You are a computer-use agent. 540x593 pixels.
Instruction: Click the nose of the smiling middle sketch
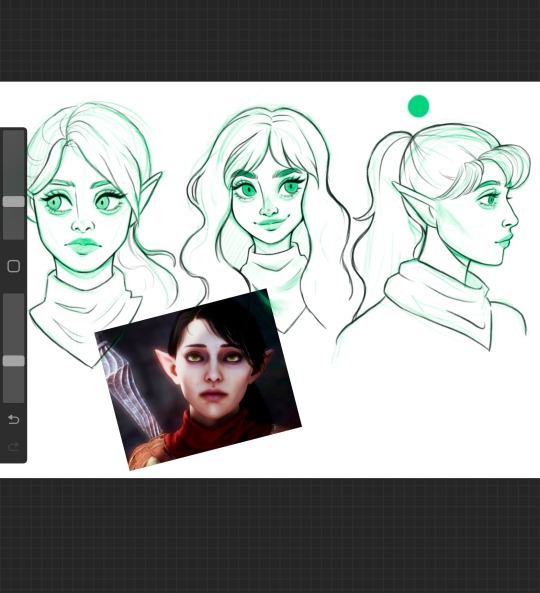(269, 208)
